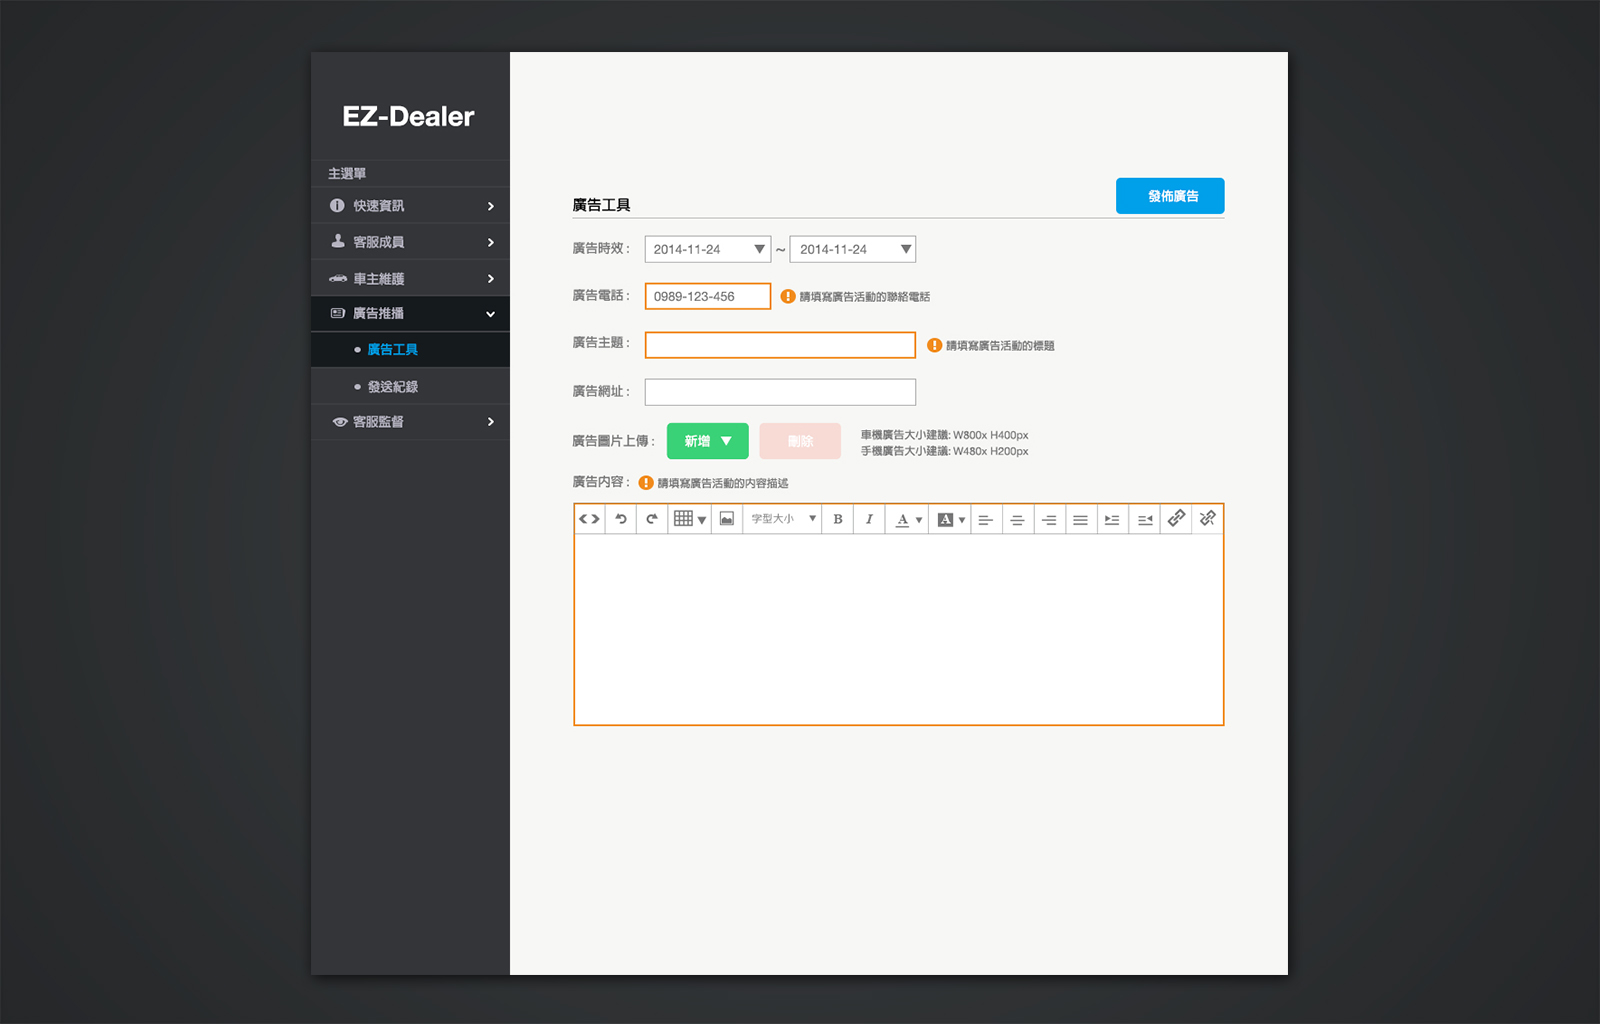
Task: Click the undo icon in editor toolbar
Action: 621,519
